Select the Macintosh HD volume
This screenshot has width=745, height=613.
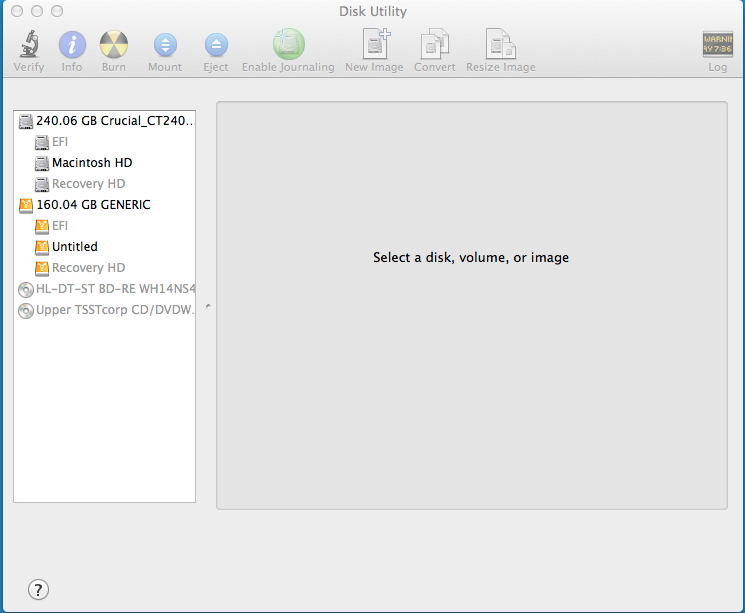pos(105,163)
